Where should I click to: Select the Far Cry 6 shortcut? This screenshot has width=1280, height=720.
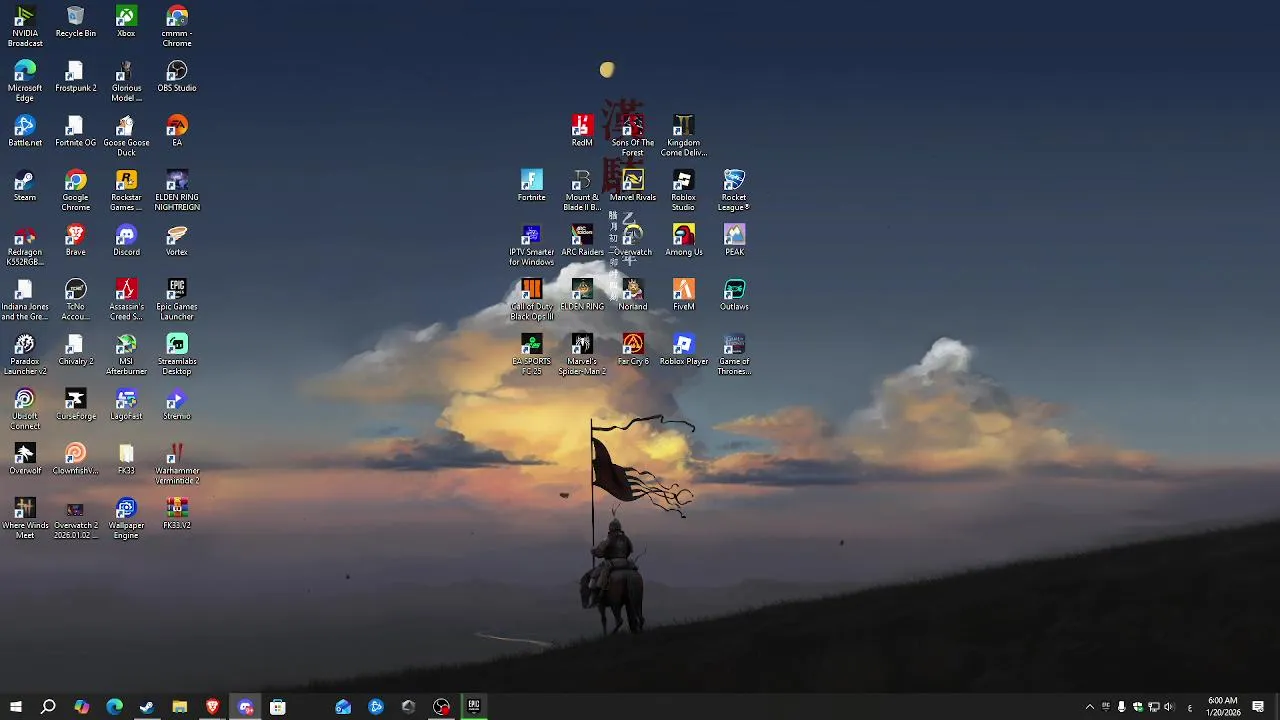coord(633,351)
